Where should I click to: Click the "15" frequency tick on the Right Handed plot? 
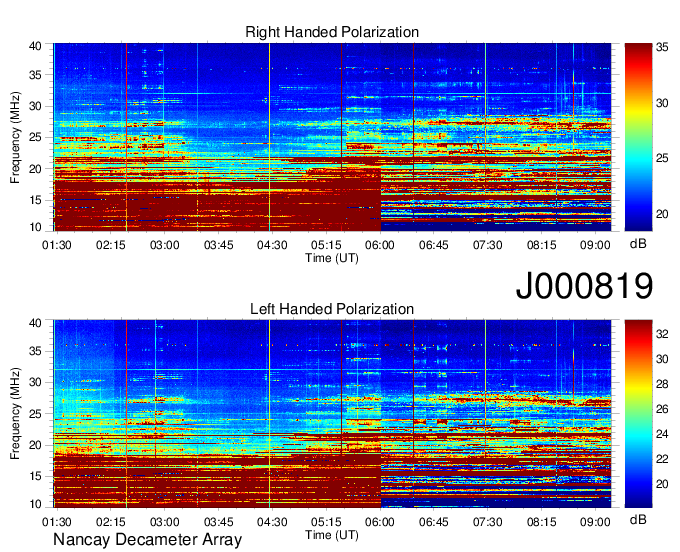36,200
